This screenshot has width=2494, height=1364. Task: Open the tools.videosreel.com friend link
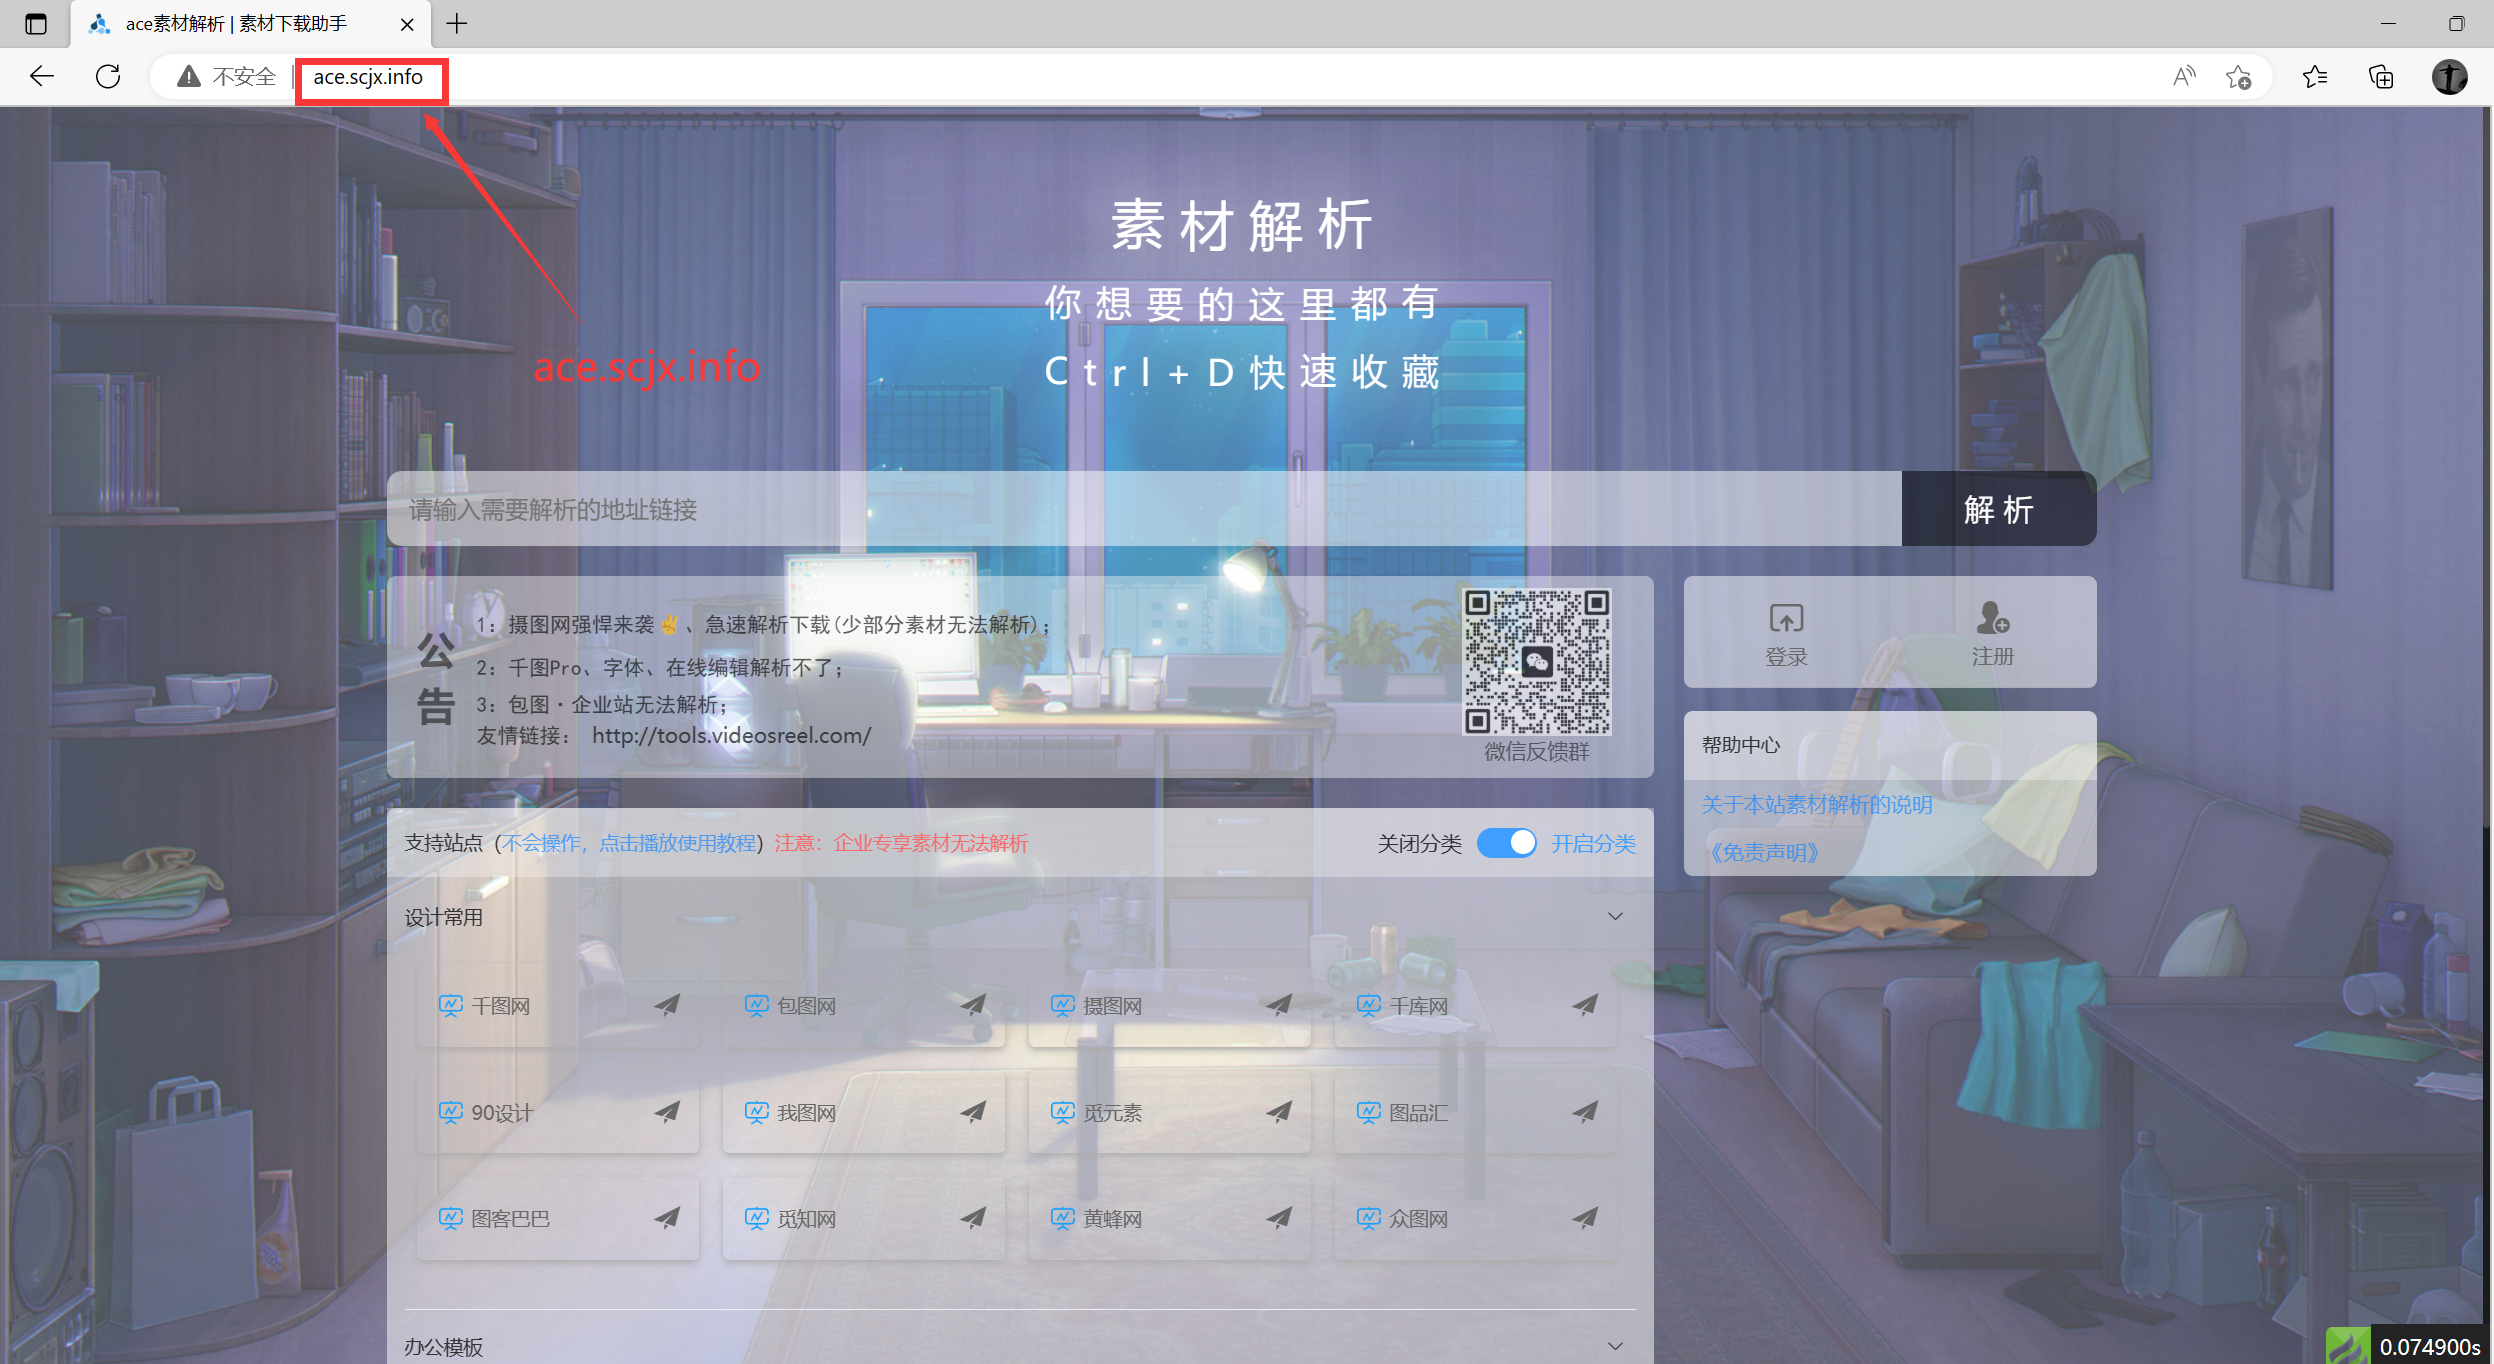(x=731, y=736)
